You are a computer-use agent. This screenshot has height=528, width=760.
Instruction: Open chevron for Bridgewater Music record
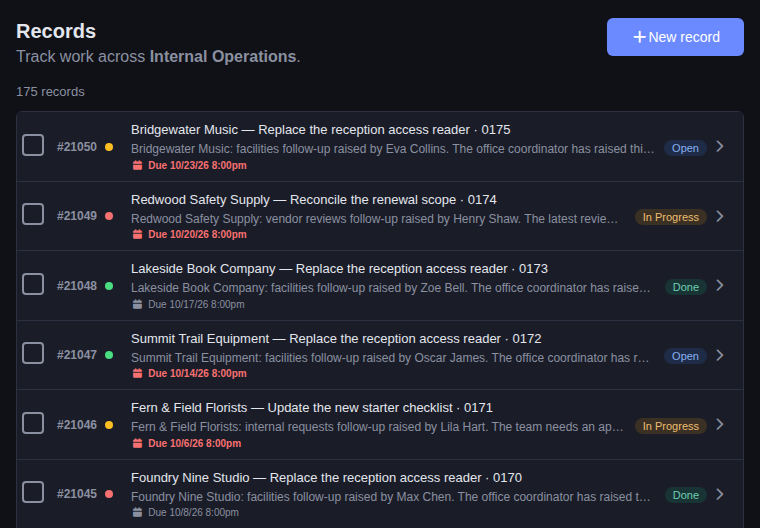click(720, 146)
